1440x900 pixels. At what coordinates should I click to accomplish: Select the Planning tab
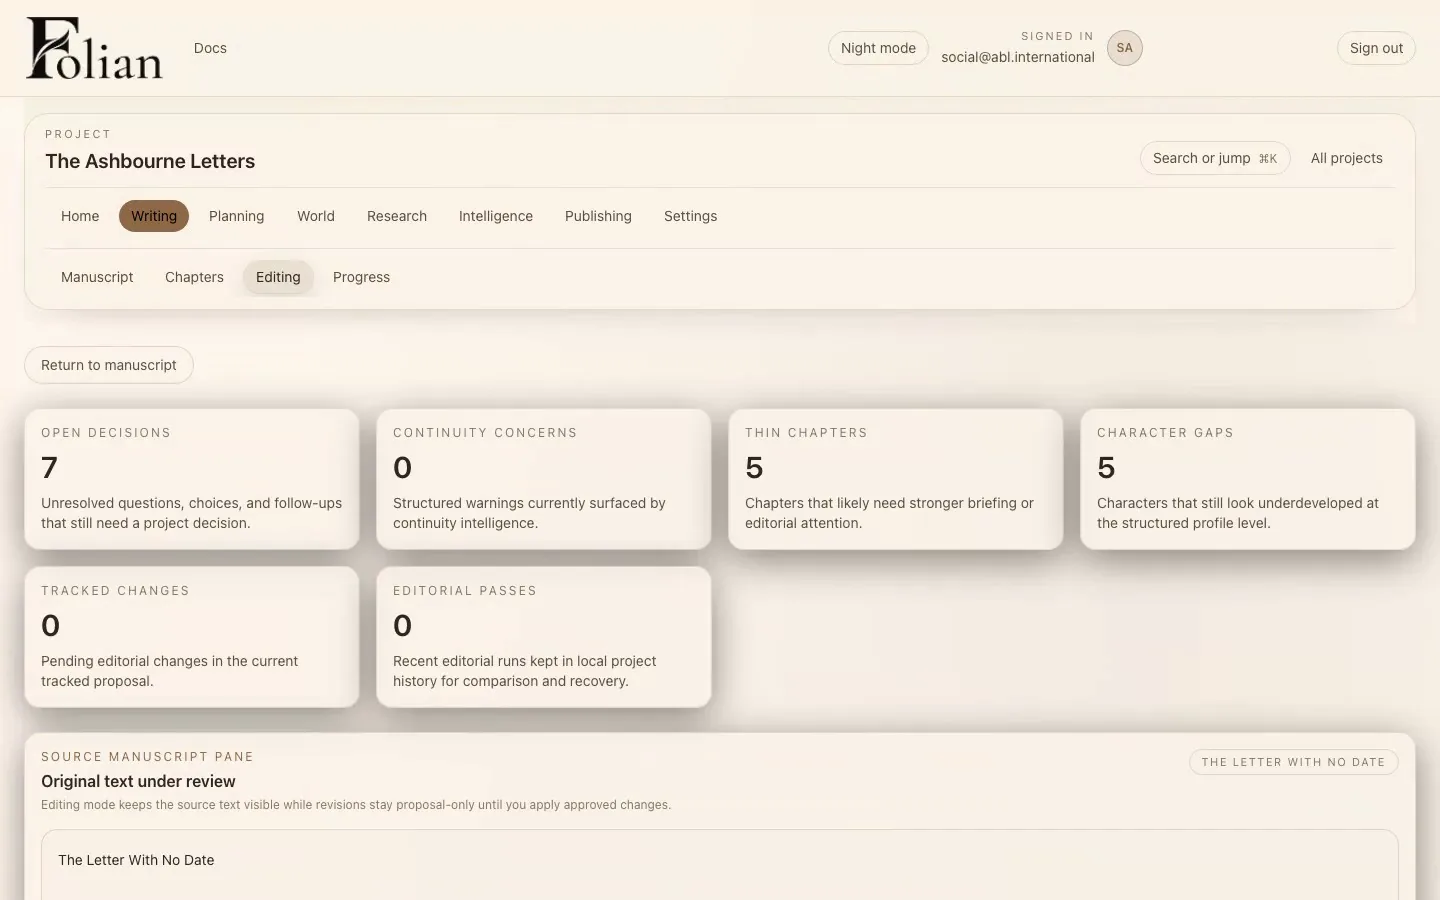(x=236, y=216)
